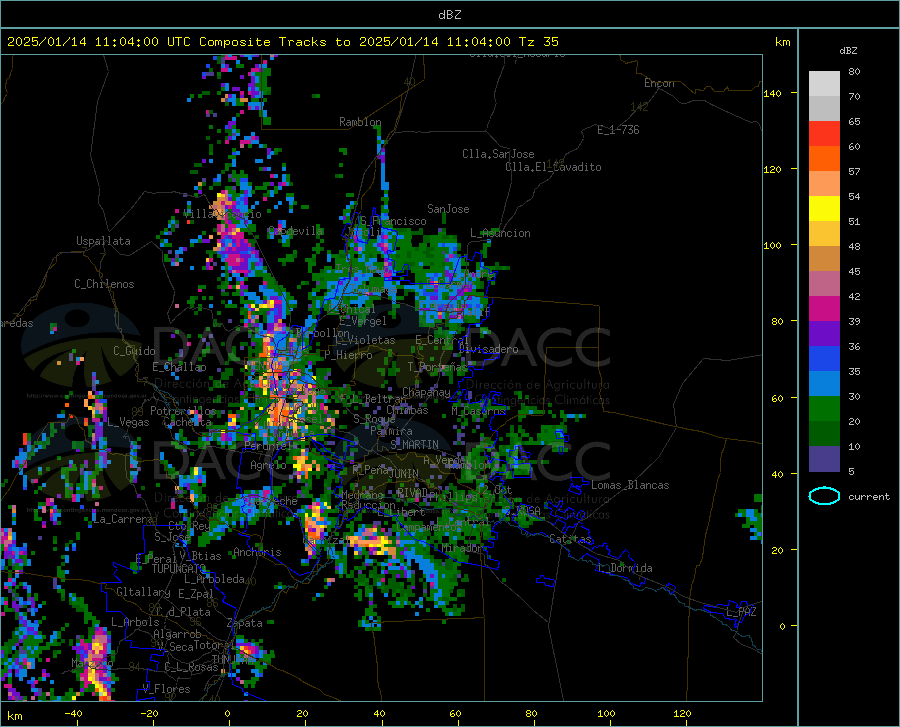The width and height of the screenshot is (900, 727).
Task: Click the 'Tz 35' threshold text in header
Action: [x=538, y=42]
